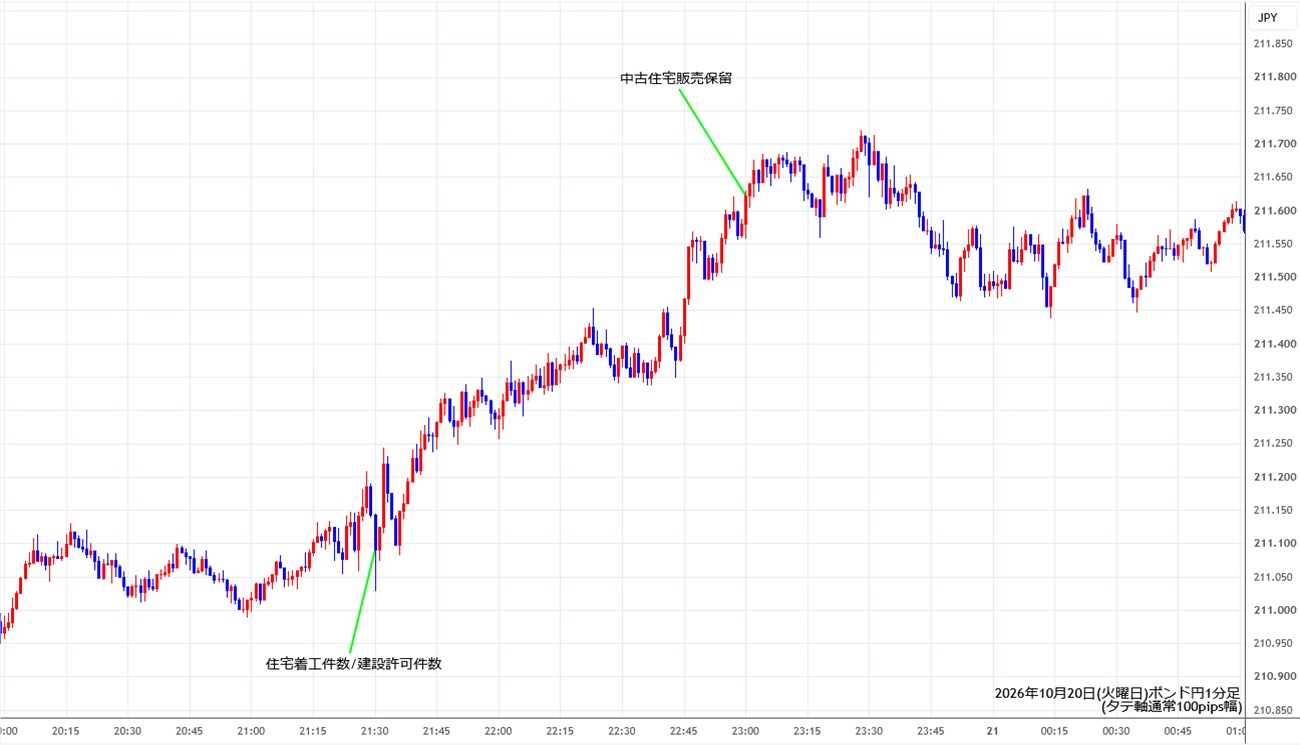This screenshot has width=1300, height=745.
Task: Select the 住宅着工件数/建設許可件数 annotation label
Action: (354, 663)
